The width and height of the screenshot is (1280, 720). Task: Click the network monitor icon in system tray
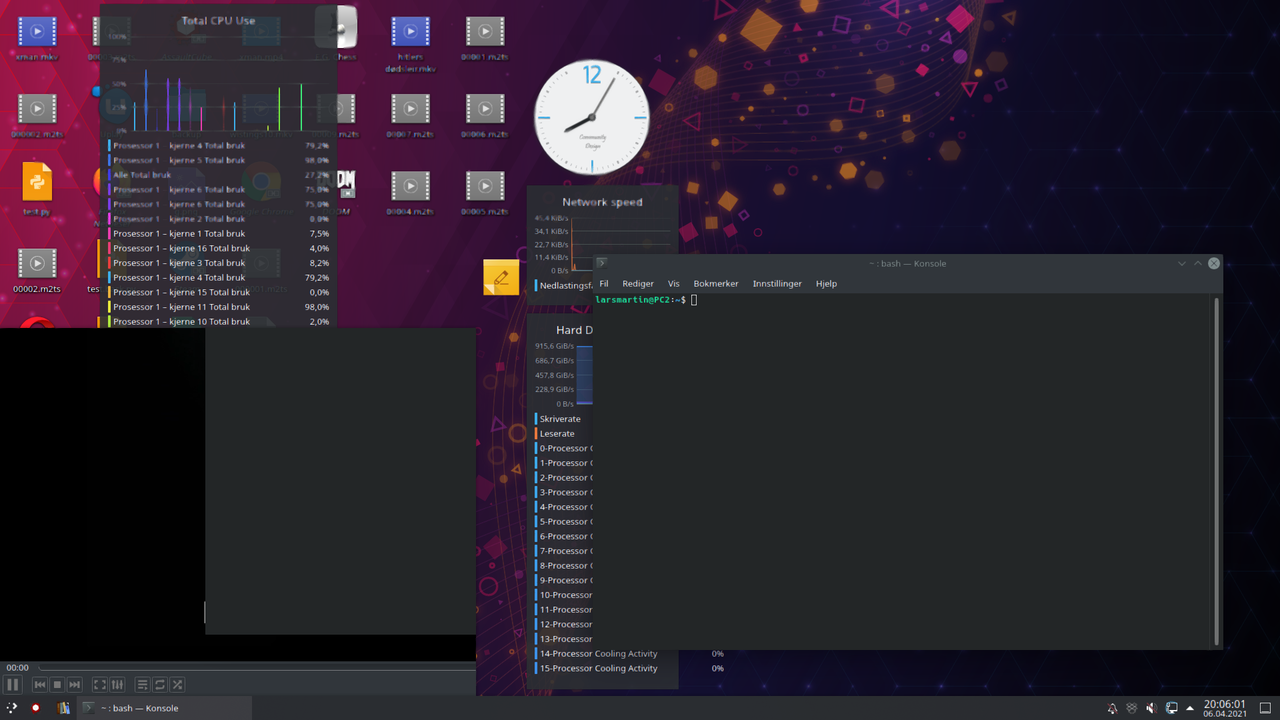pos(1171,707)
